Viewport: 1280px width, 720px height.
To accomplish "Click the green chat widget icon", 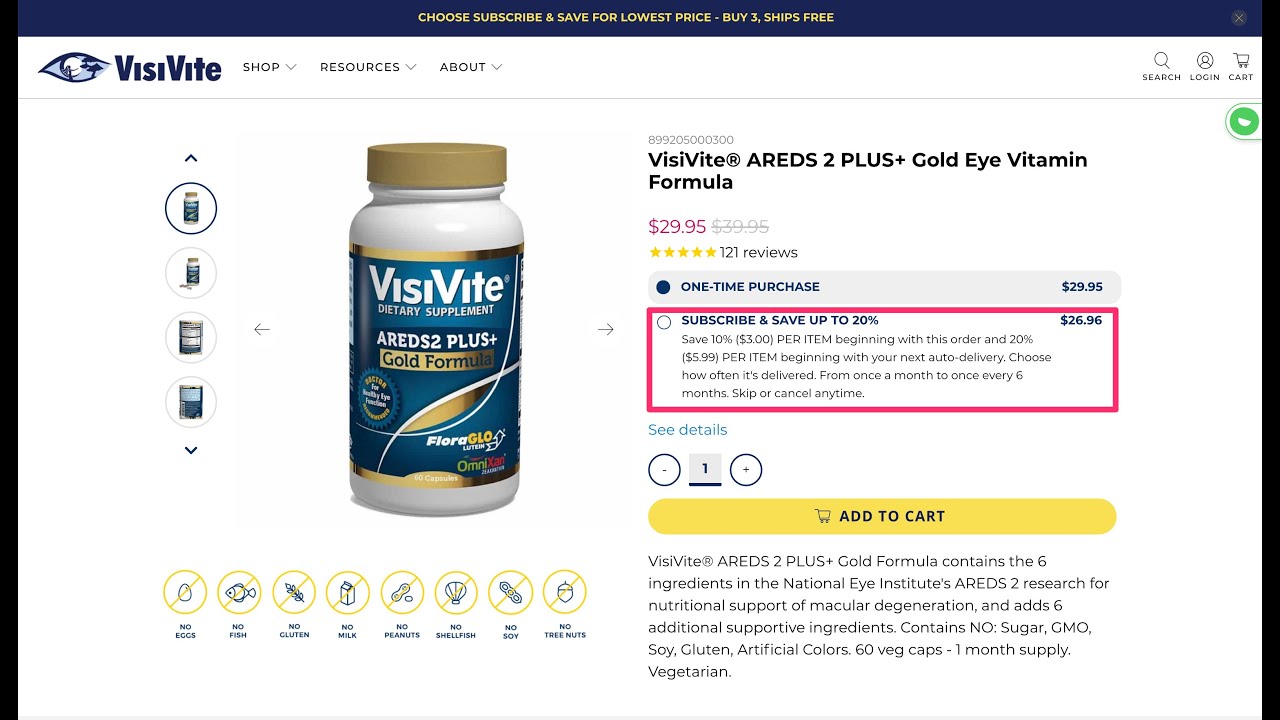I will pyautogui.click(x=1244, y=122).
